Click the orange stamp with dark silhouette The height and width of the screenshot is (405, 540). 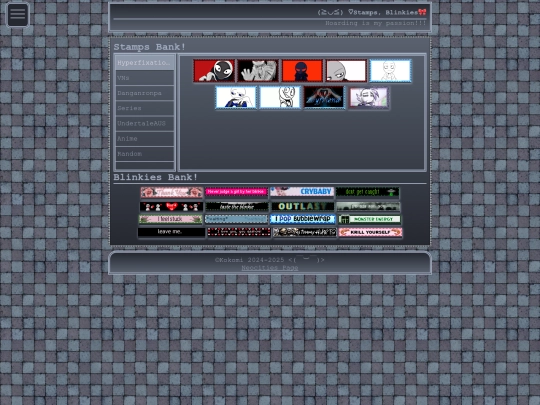tap(302, 71)
